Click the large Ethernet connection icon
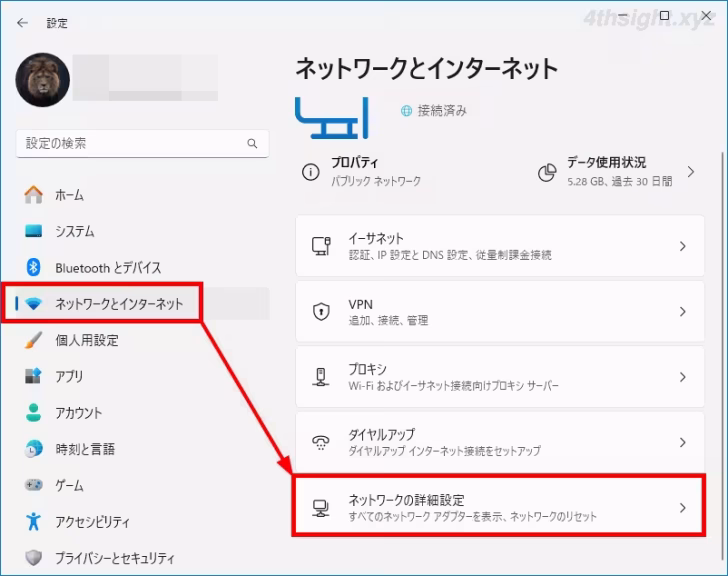Viewport: 728px width, 576px height. pos(332,118)
